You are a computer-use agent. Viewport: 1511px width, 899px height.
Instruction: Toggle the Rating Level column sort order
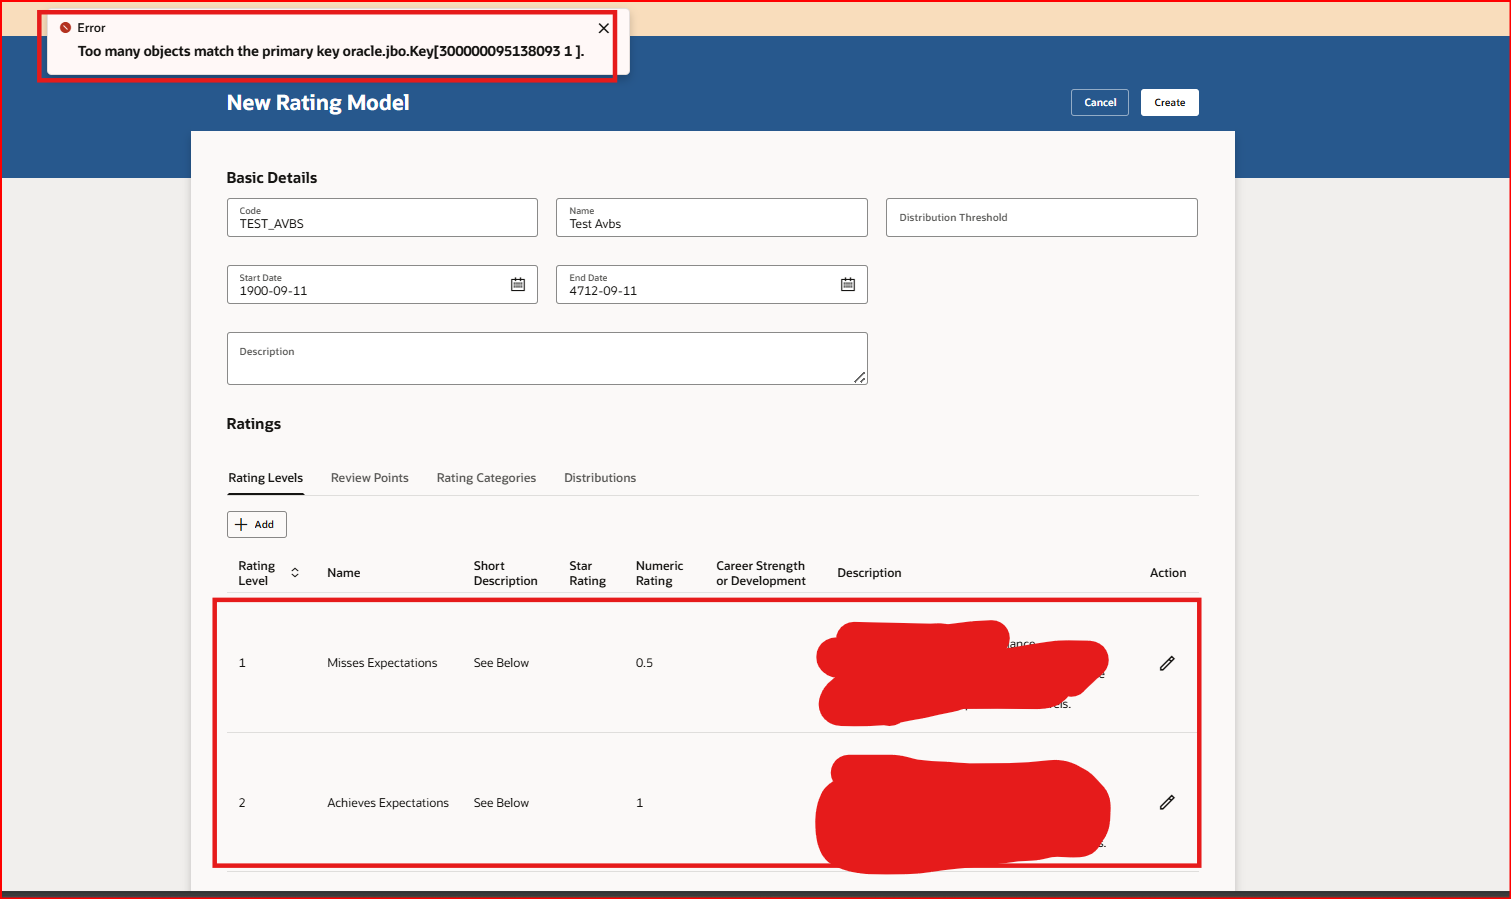tap(295, 572)
